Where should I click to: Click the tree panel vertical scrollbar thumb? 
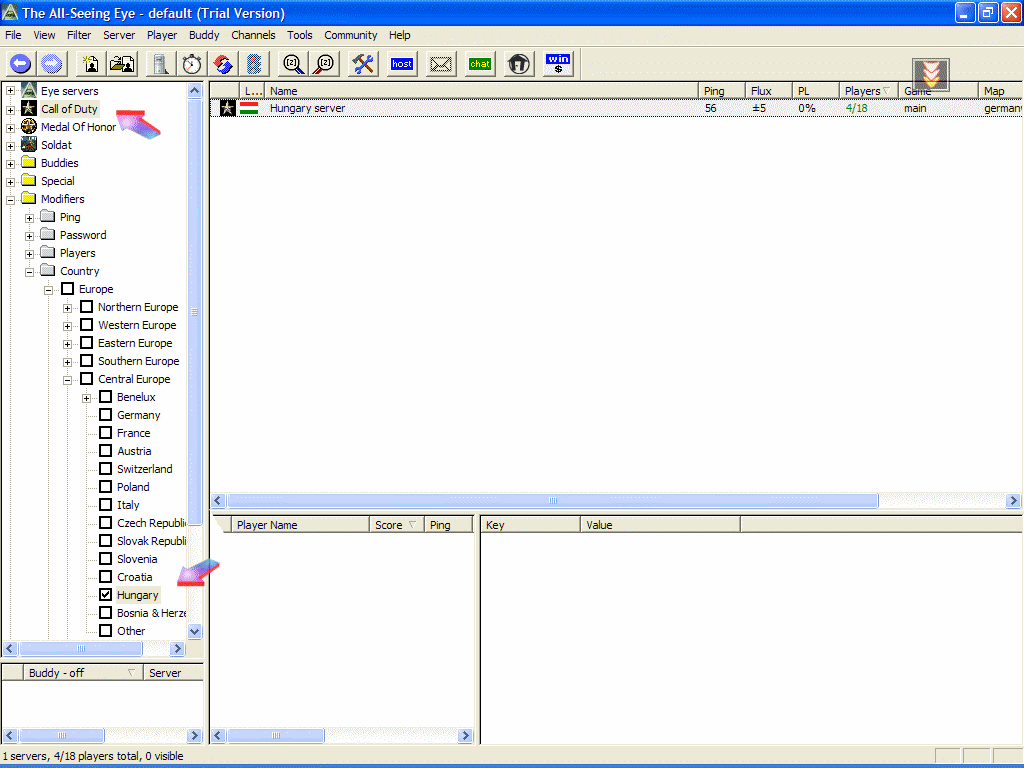(195, 312)
